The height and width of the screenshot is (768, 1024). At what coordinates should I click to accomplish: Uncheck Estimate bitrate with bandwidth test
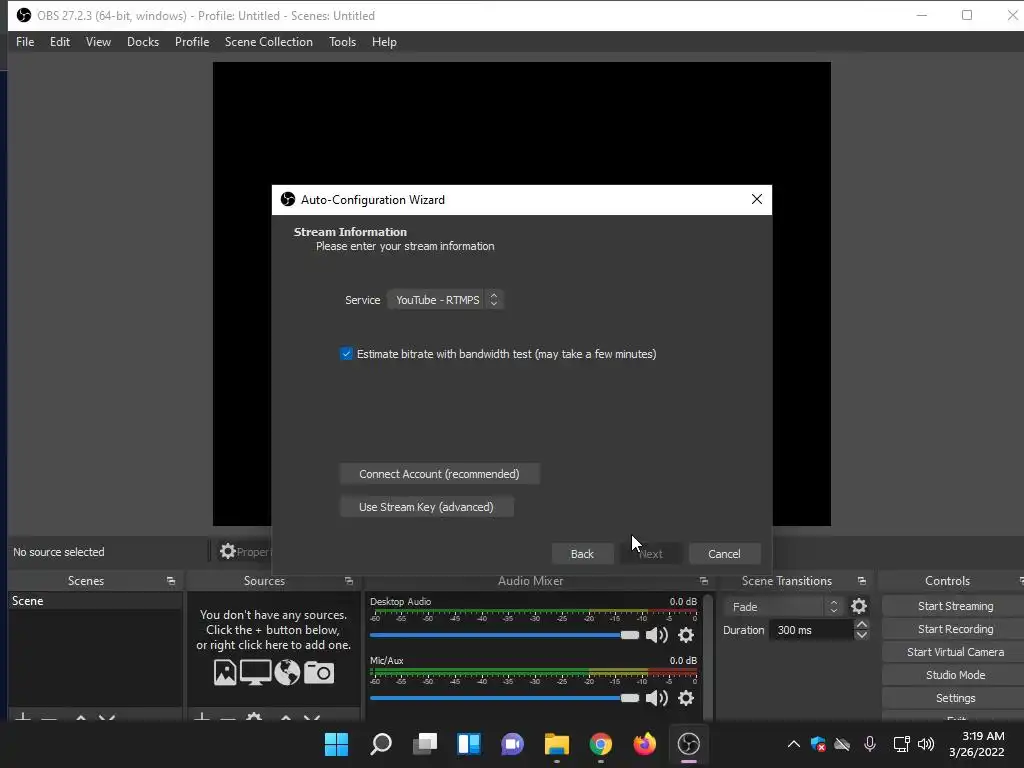point(346,354)
